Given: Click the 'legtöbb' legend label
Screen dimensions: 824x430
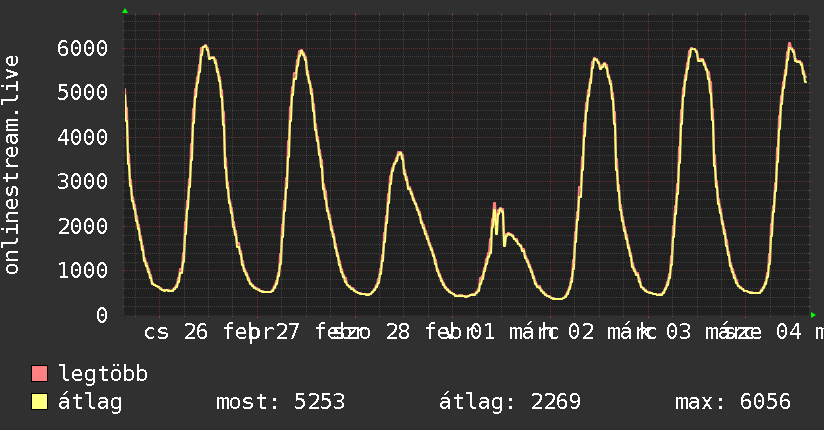Looking at the screenshot, I should 103,375.
